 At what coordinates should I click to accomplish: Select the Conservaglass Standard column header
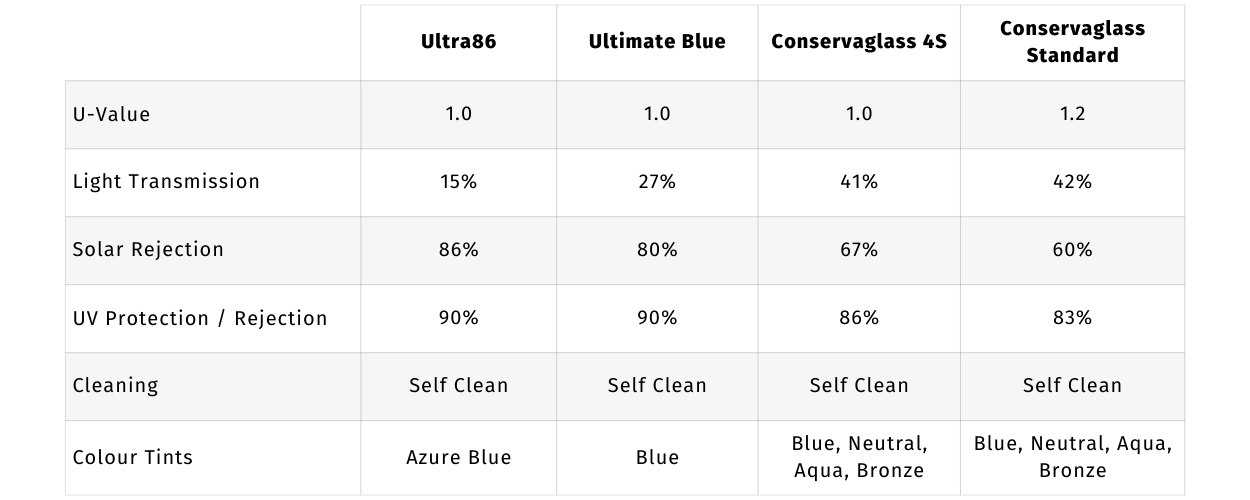tap(1072, 42)
